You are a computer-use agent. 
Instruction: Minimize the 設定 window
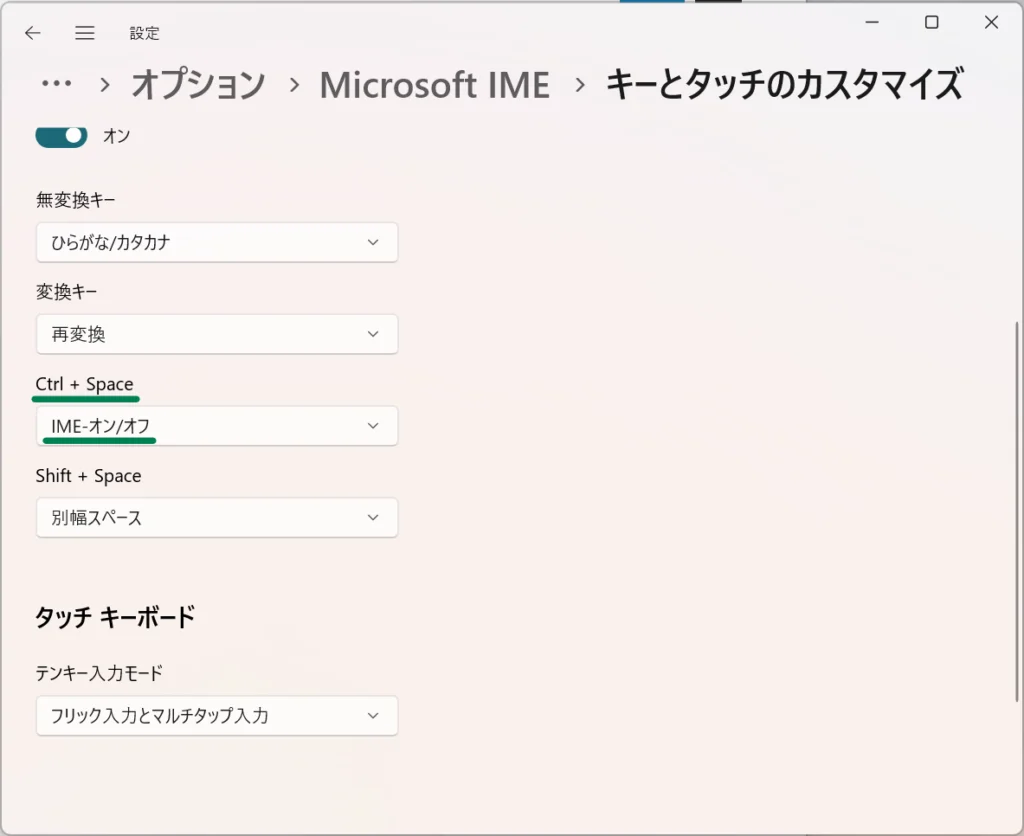(x=872, y=22)
